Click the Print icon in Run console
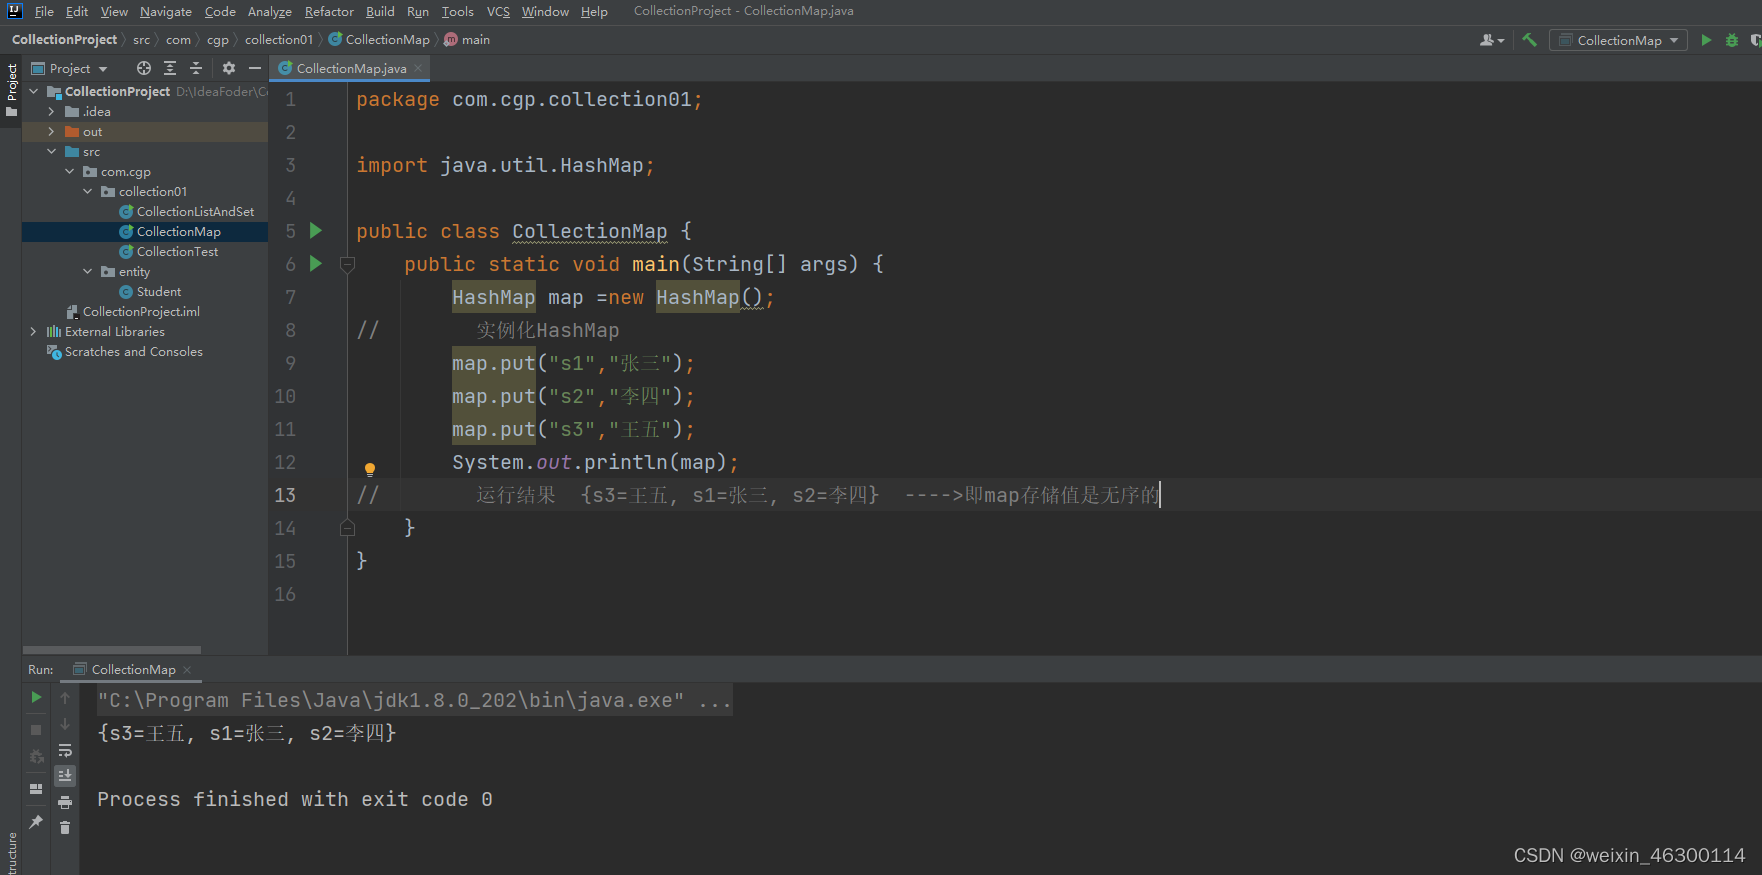Screen dimensions: 1762x875 click(65, 802)
